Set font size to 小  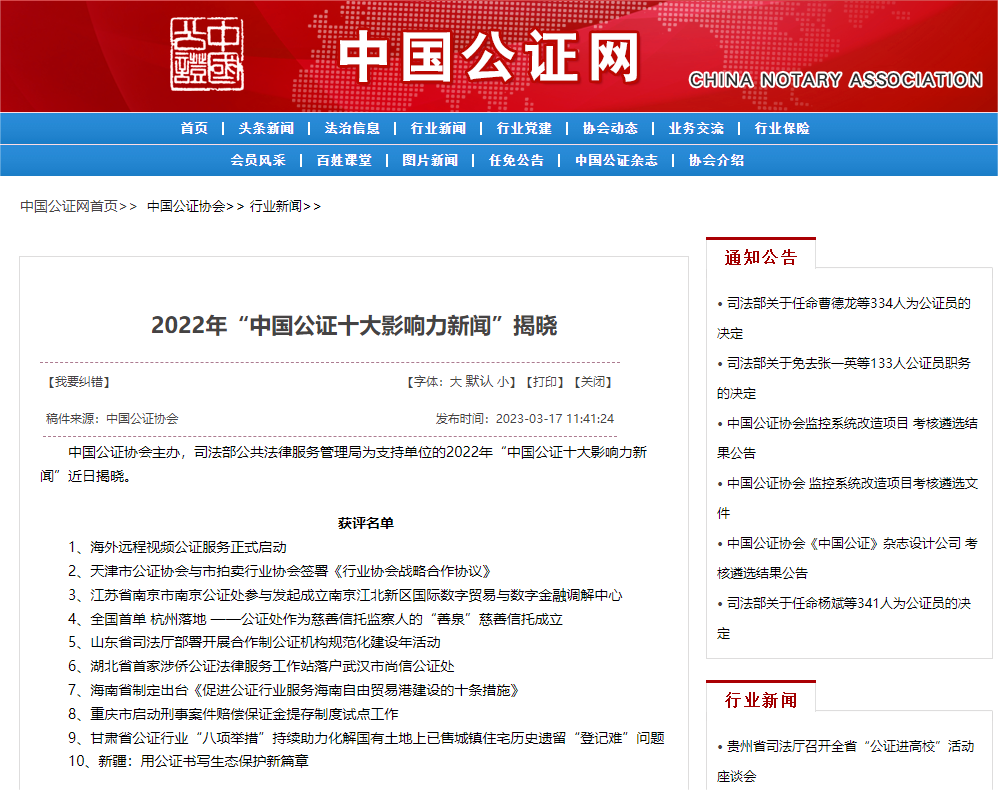[x=503, y=381]
